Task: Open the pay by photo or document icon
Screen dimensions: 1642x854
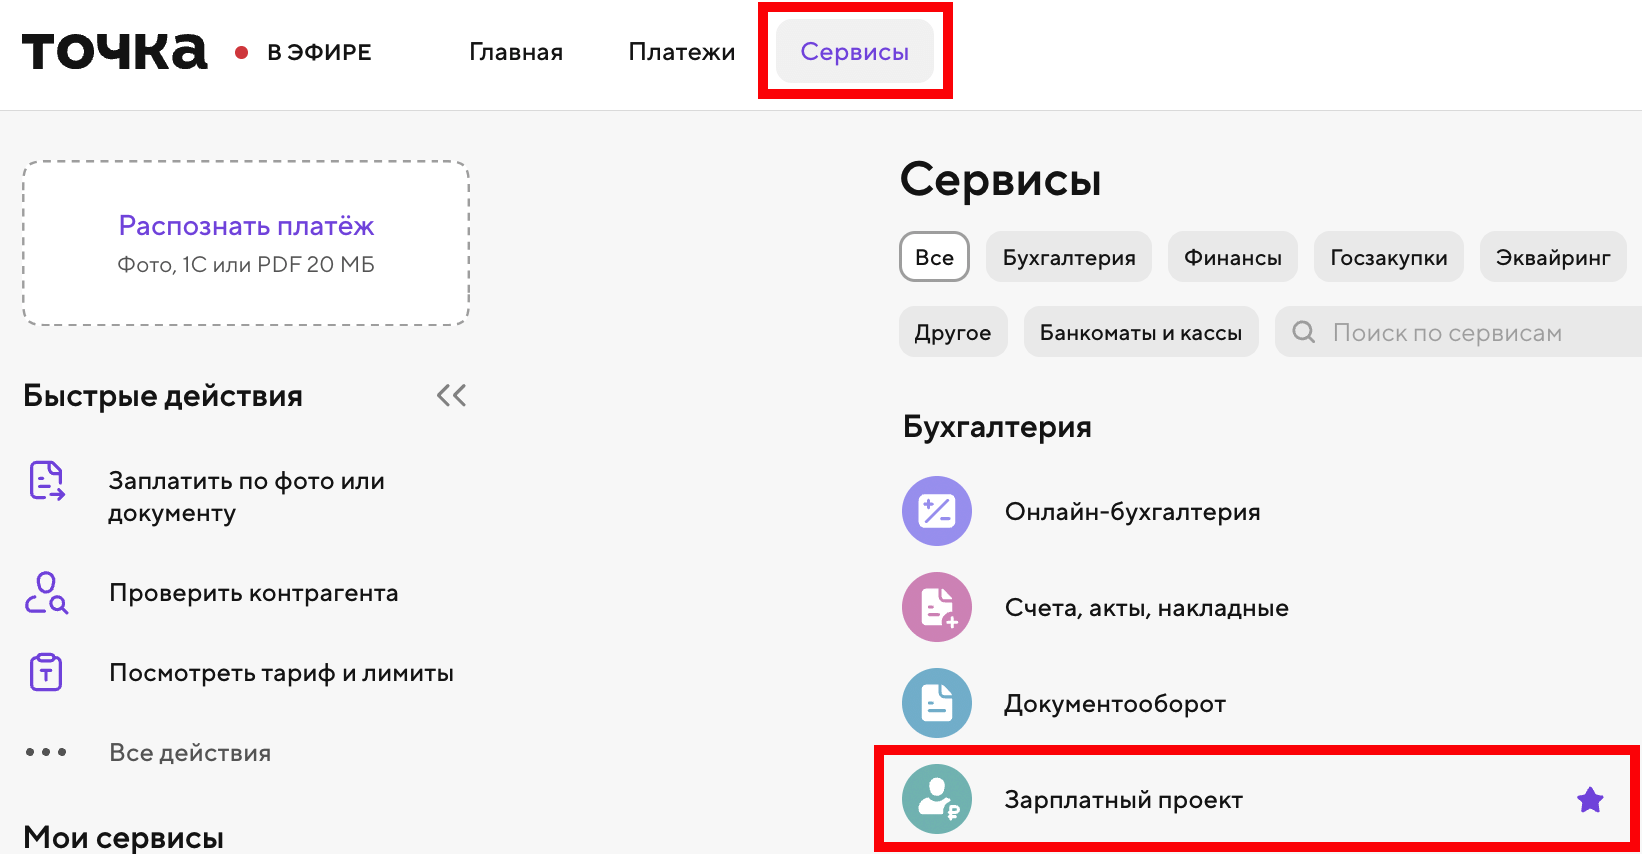Action: [x=46, y=481]
